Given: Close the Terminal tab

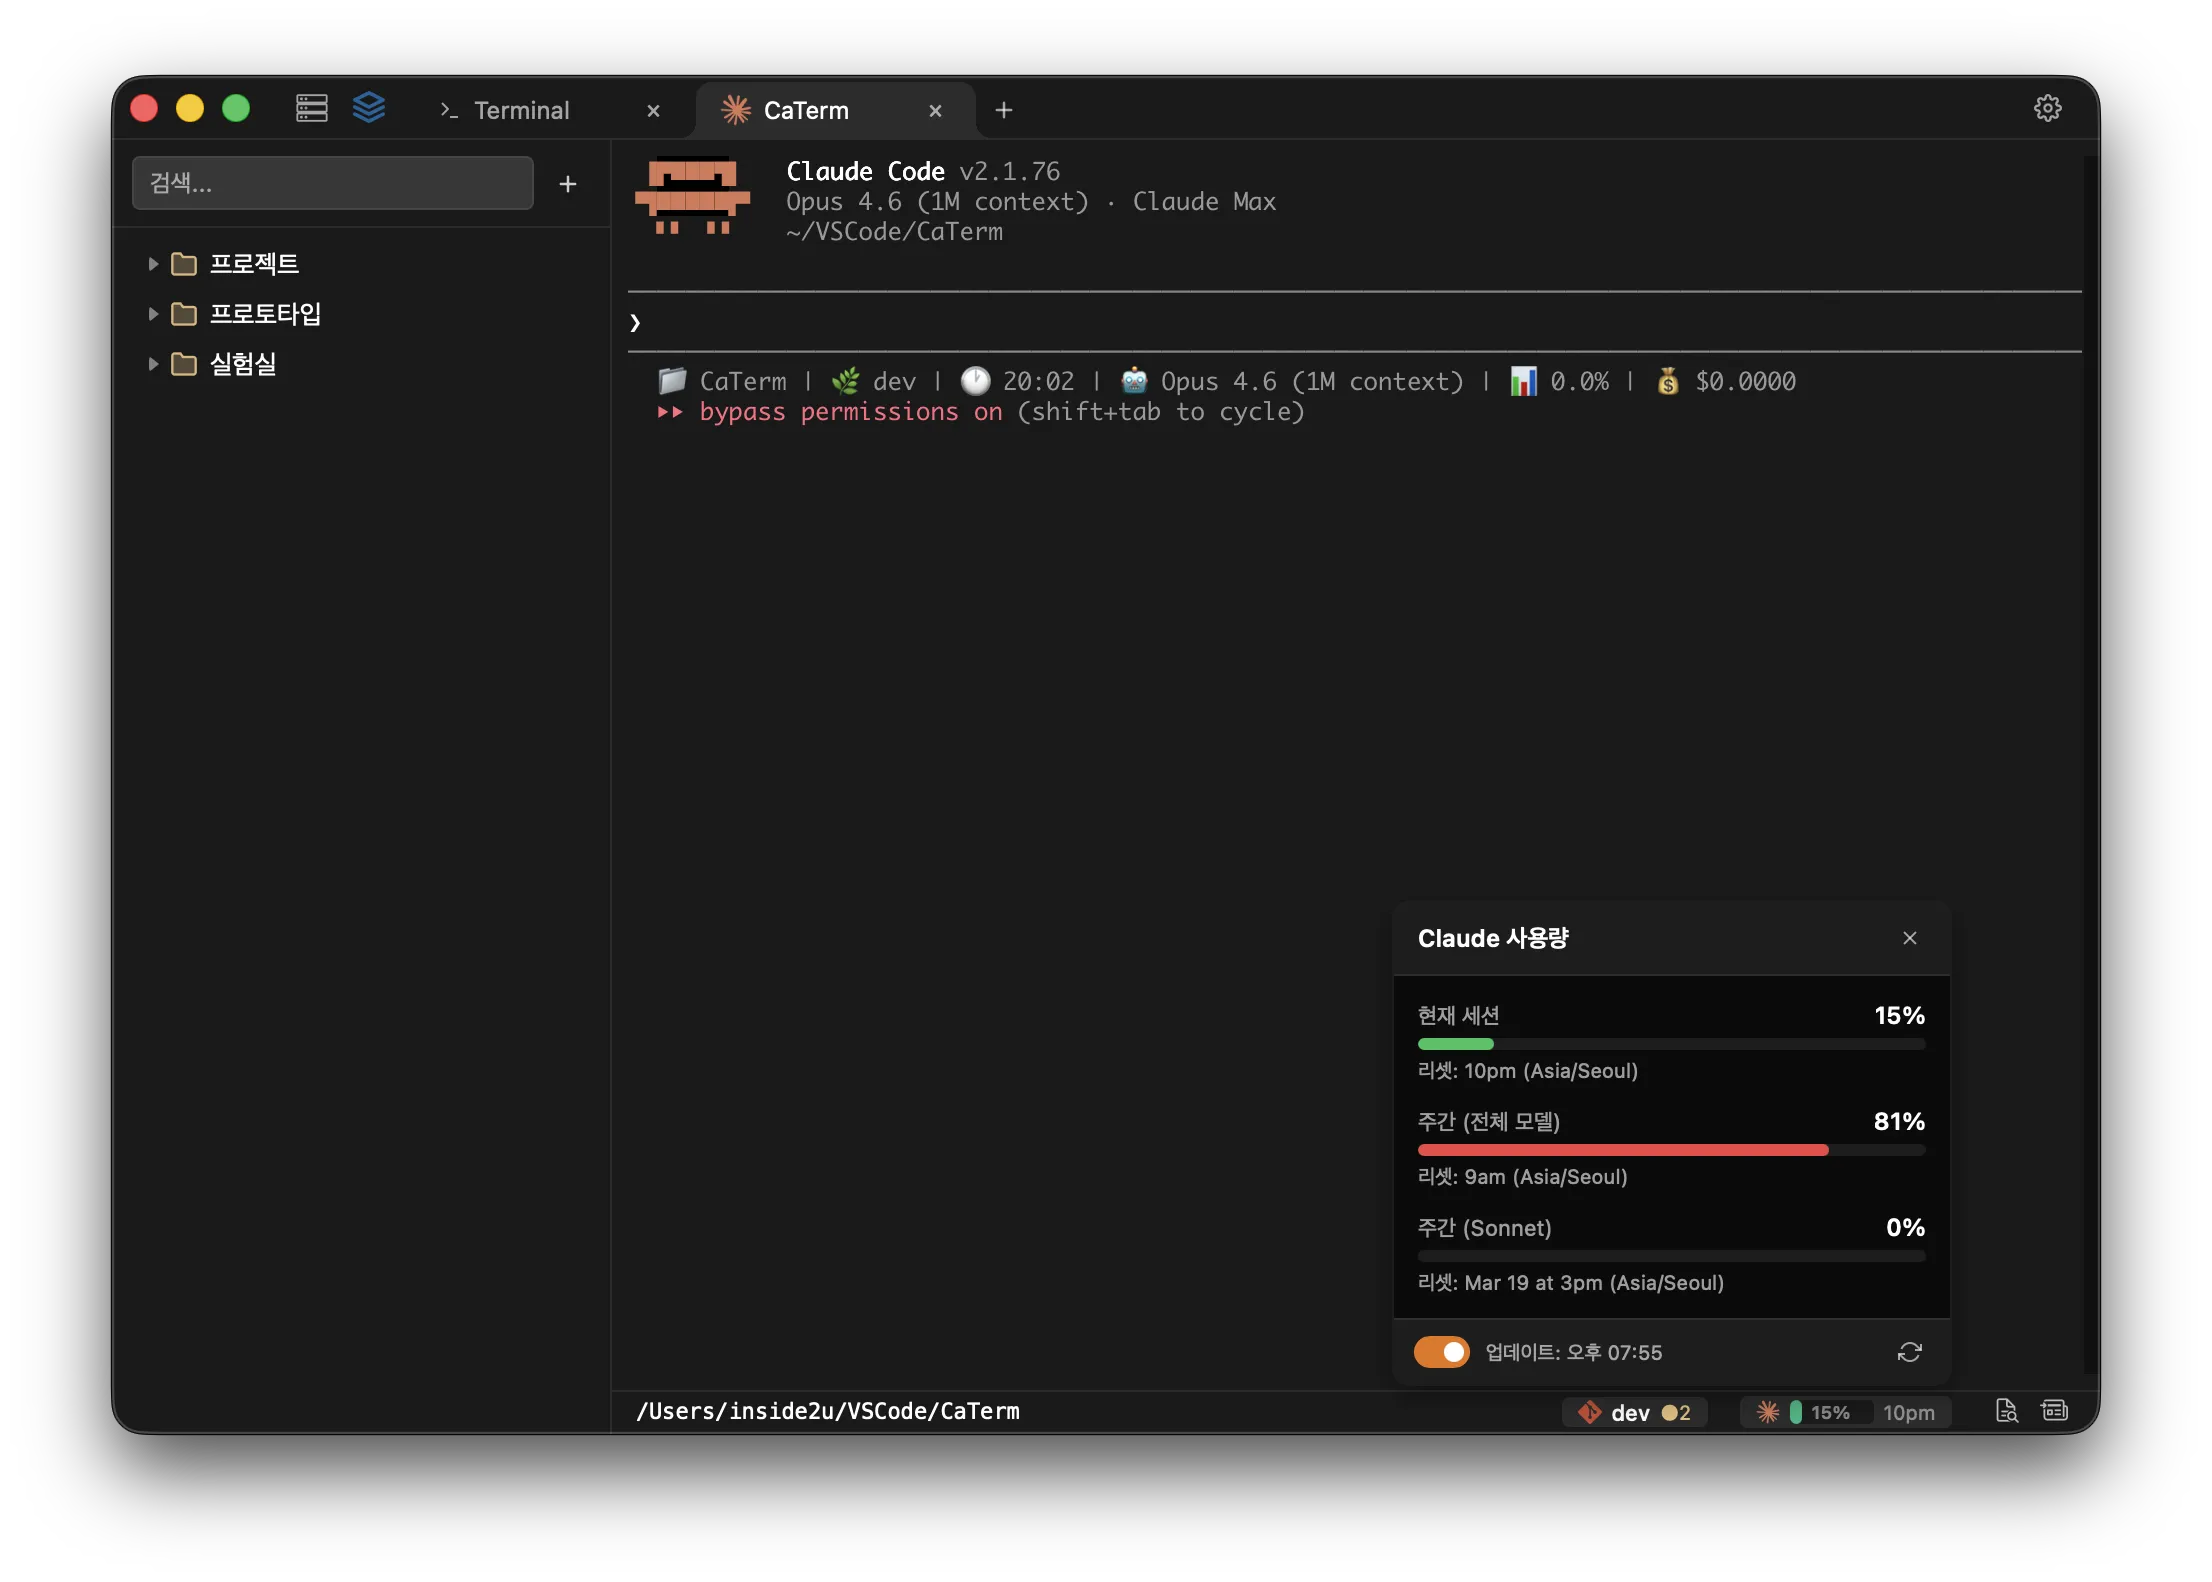Looking at the screenshot, I should click(x=653, y=111).
